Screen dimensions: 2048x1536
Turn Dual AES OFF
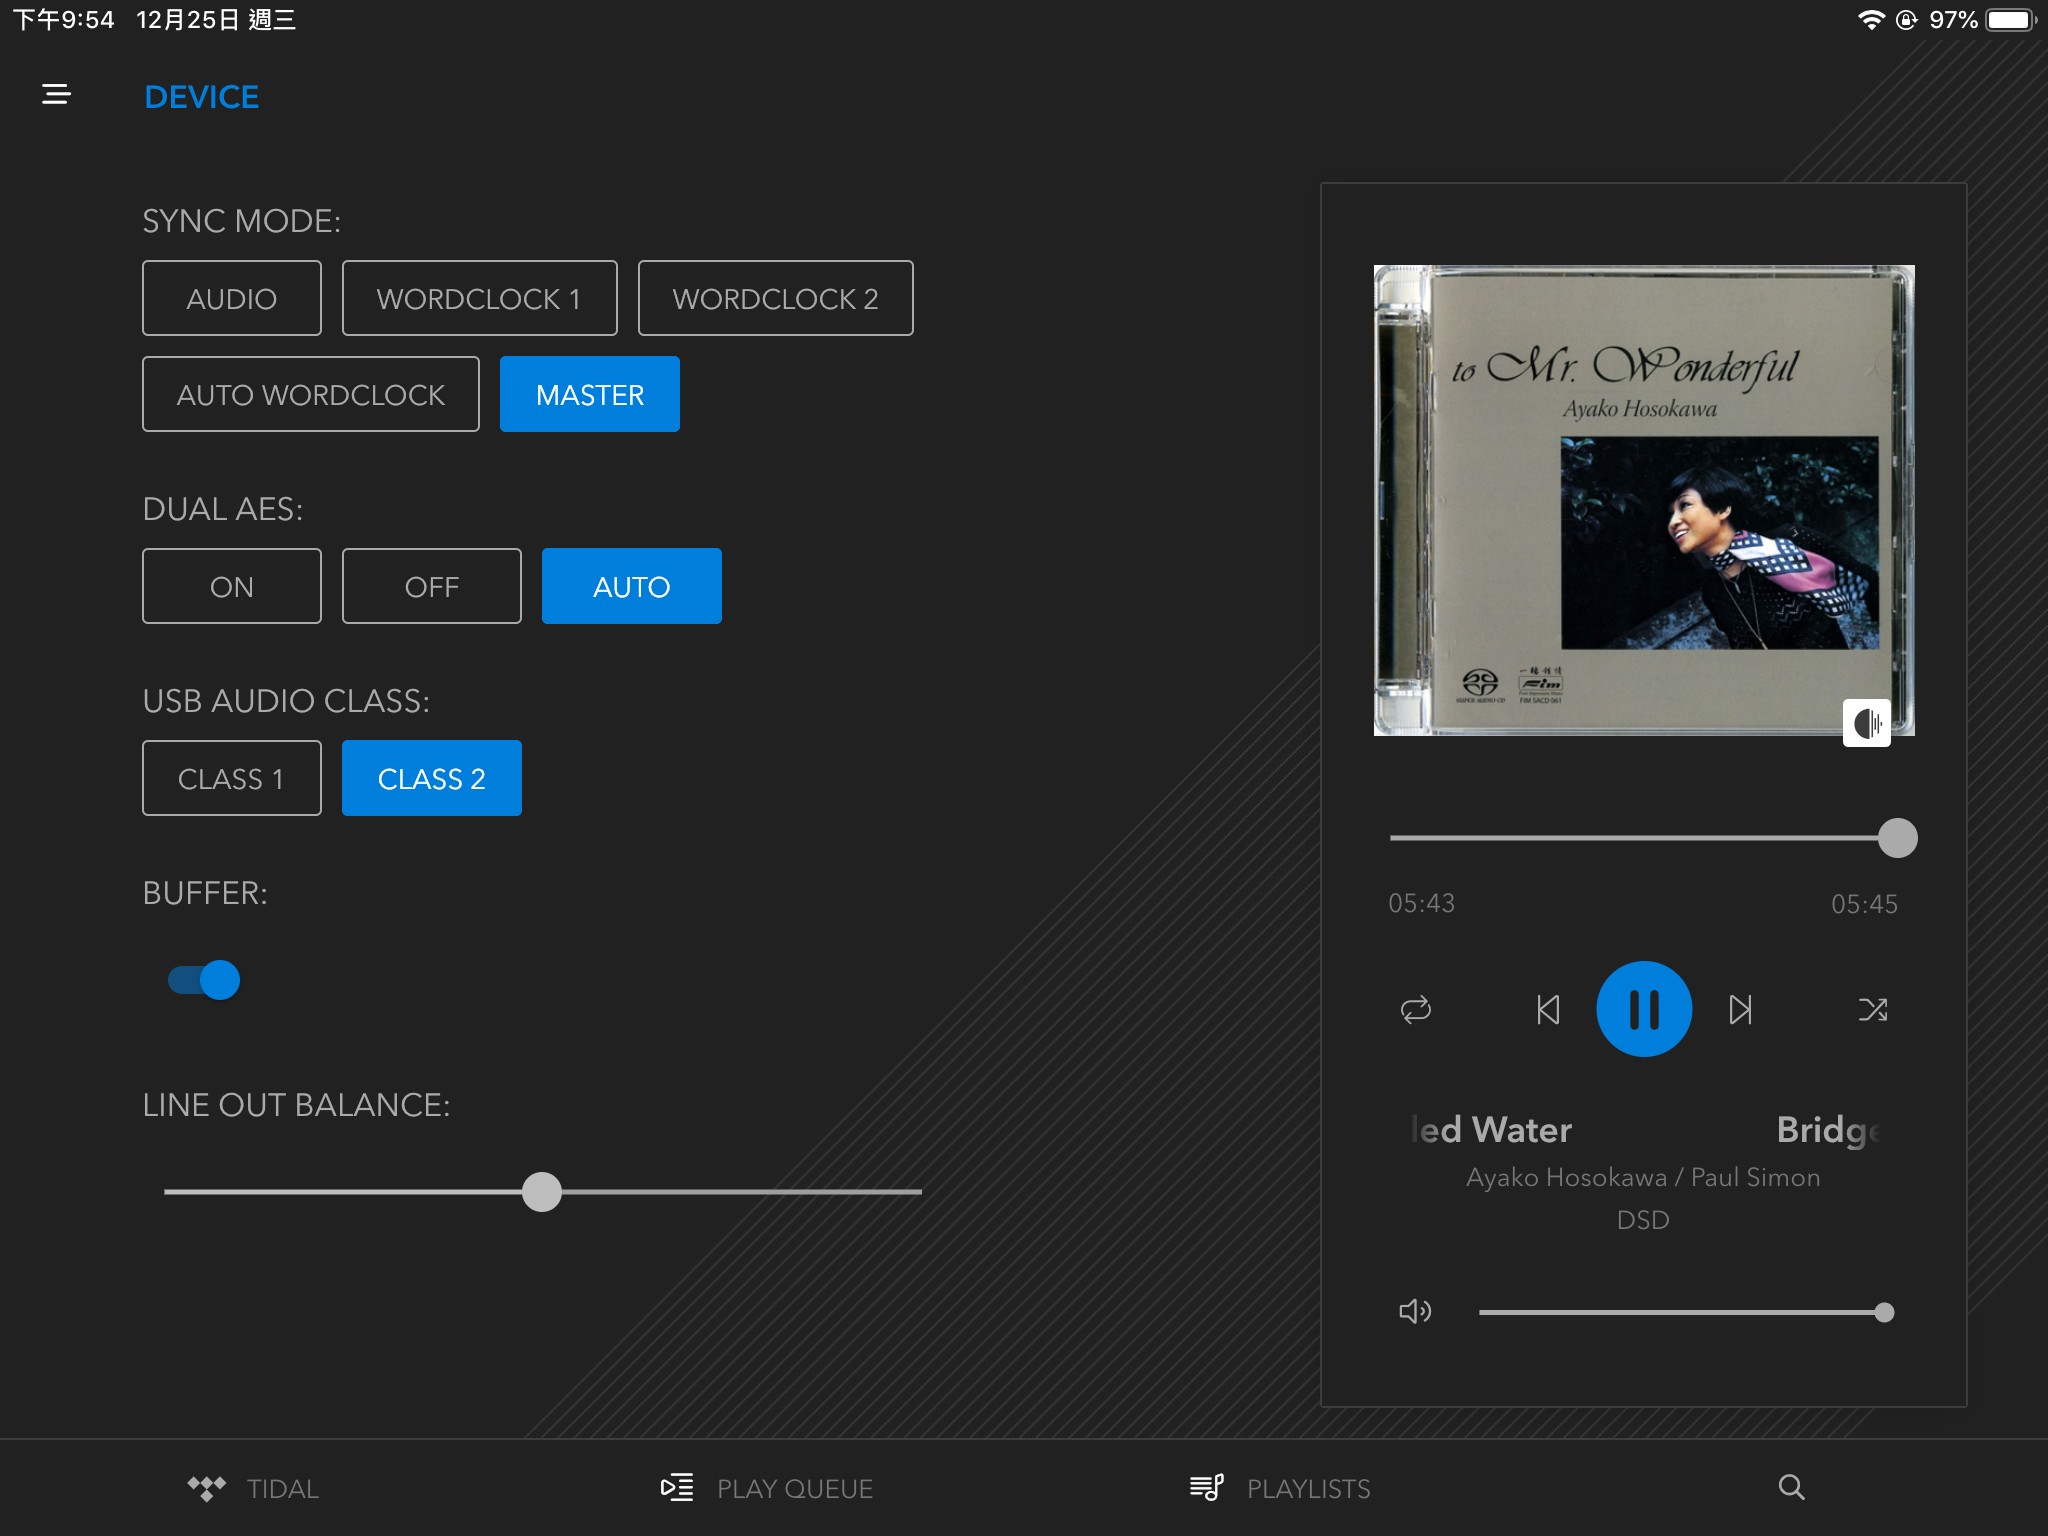coord(432,586)
